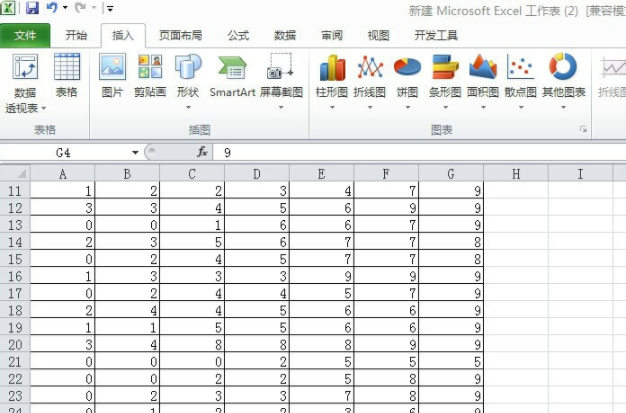Insert an Area chart (面积图)

[x=483, y=82]
